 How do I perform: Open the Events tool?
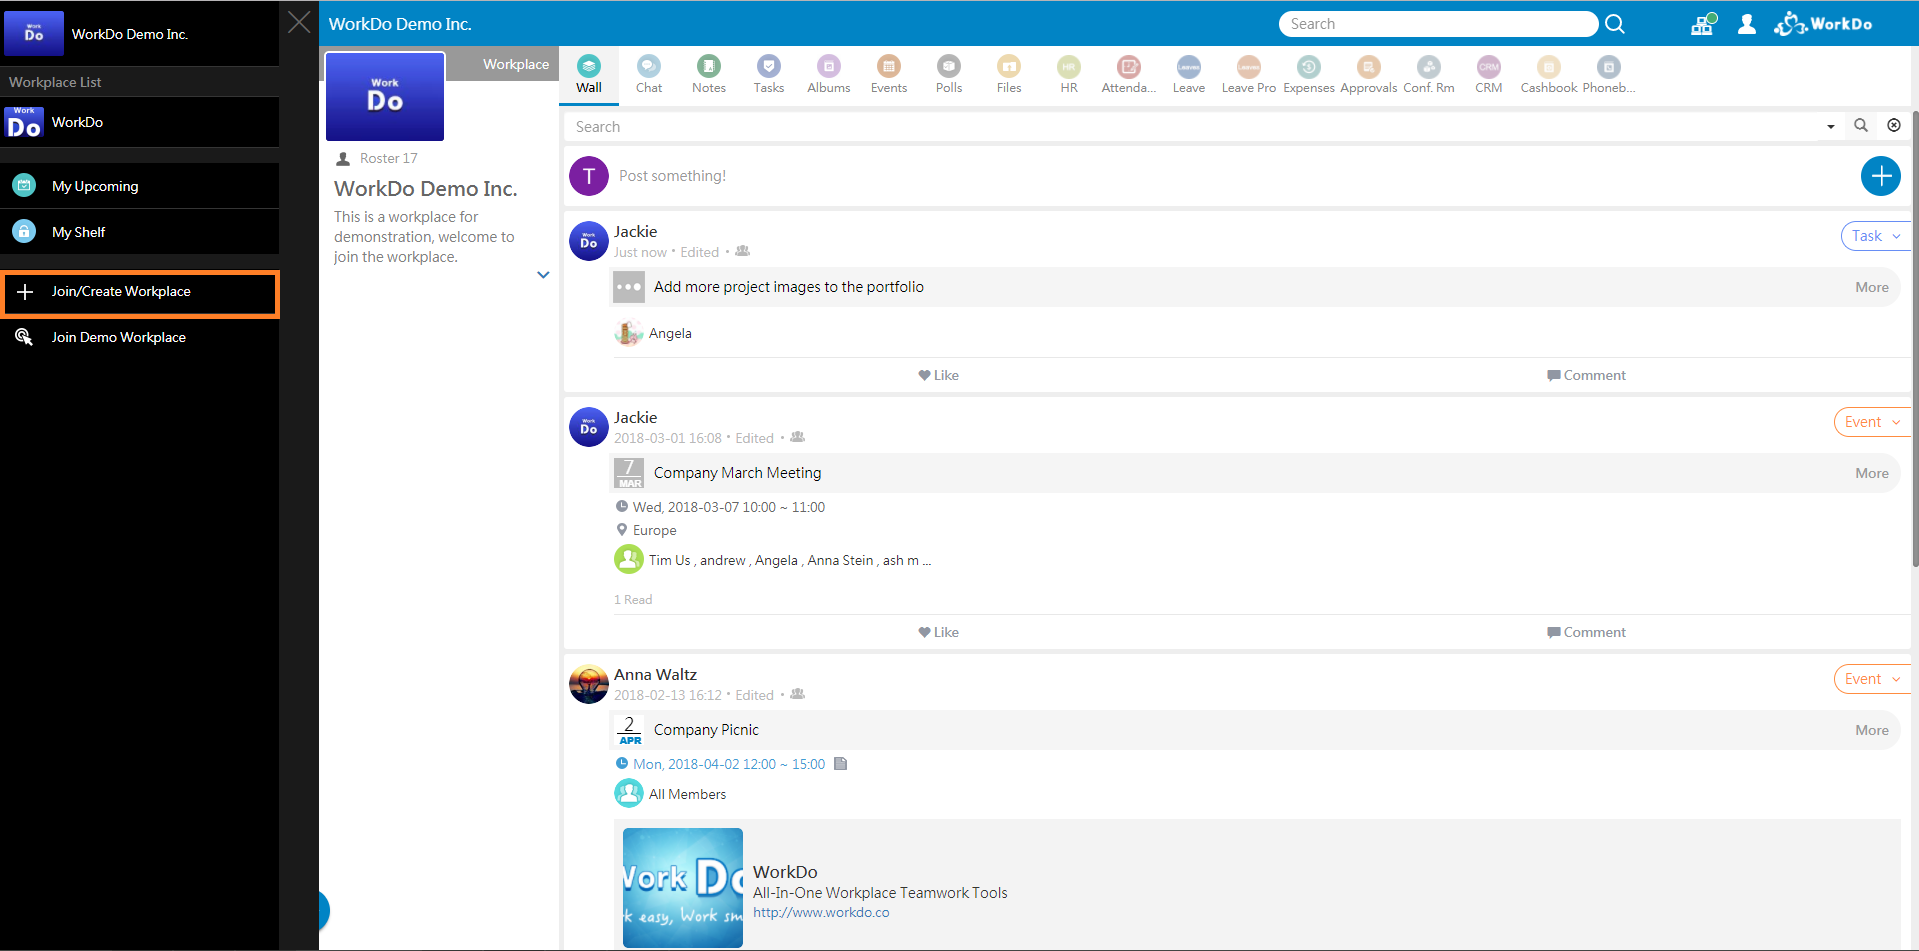(x=889, y=75)
